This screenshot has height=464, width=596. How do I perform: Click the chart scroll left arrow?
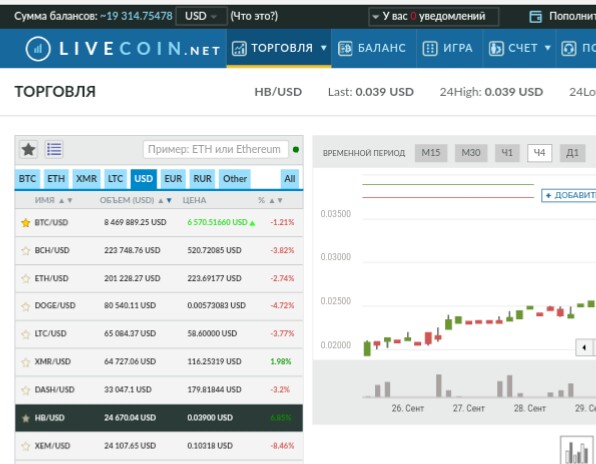584,347
